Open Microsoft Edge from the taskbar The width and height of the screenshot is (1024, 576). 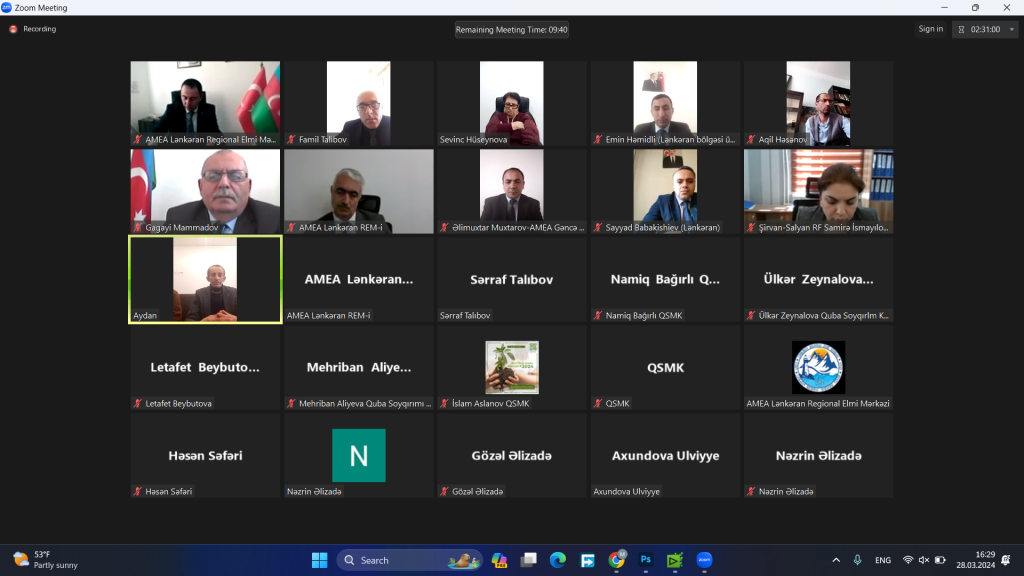click(x=558, y=560)
